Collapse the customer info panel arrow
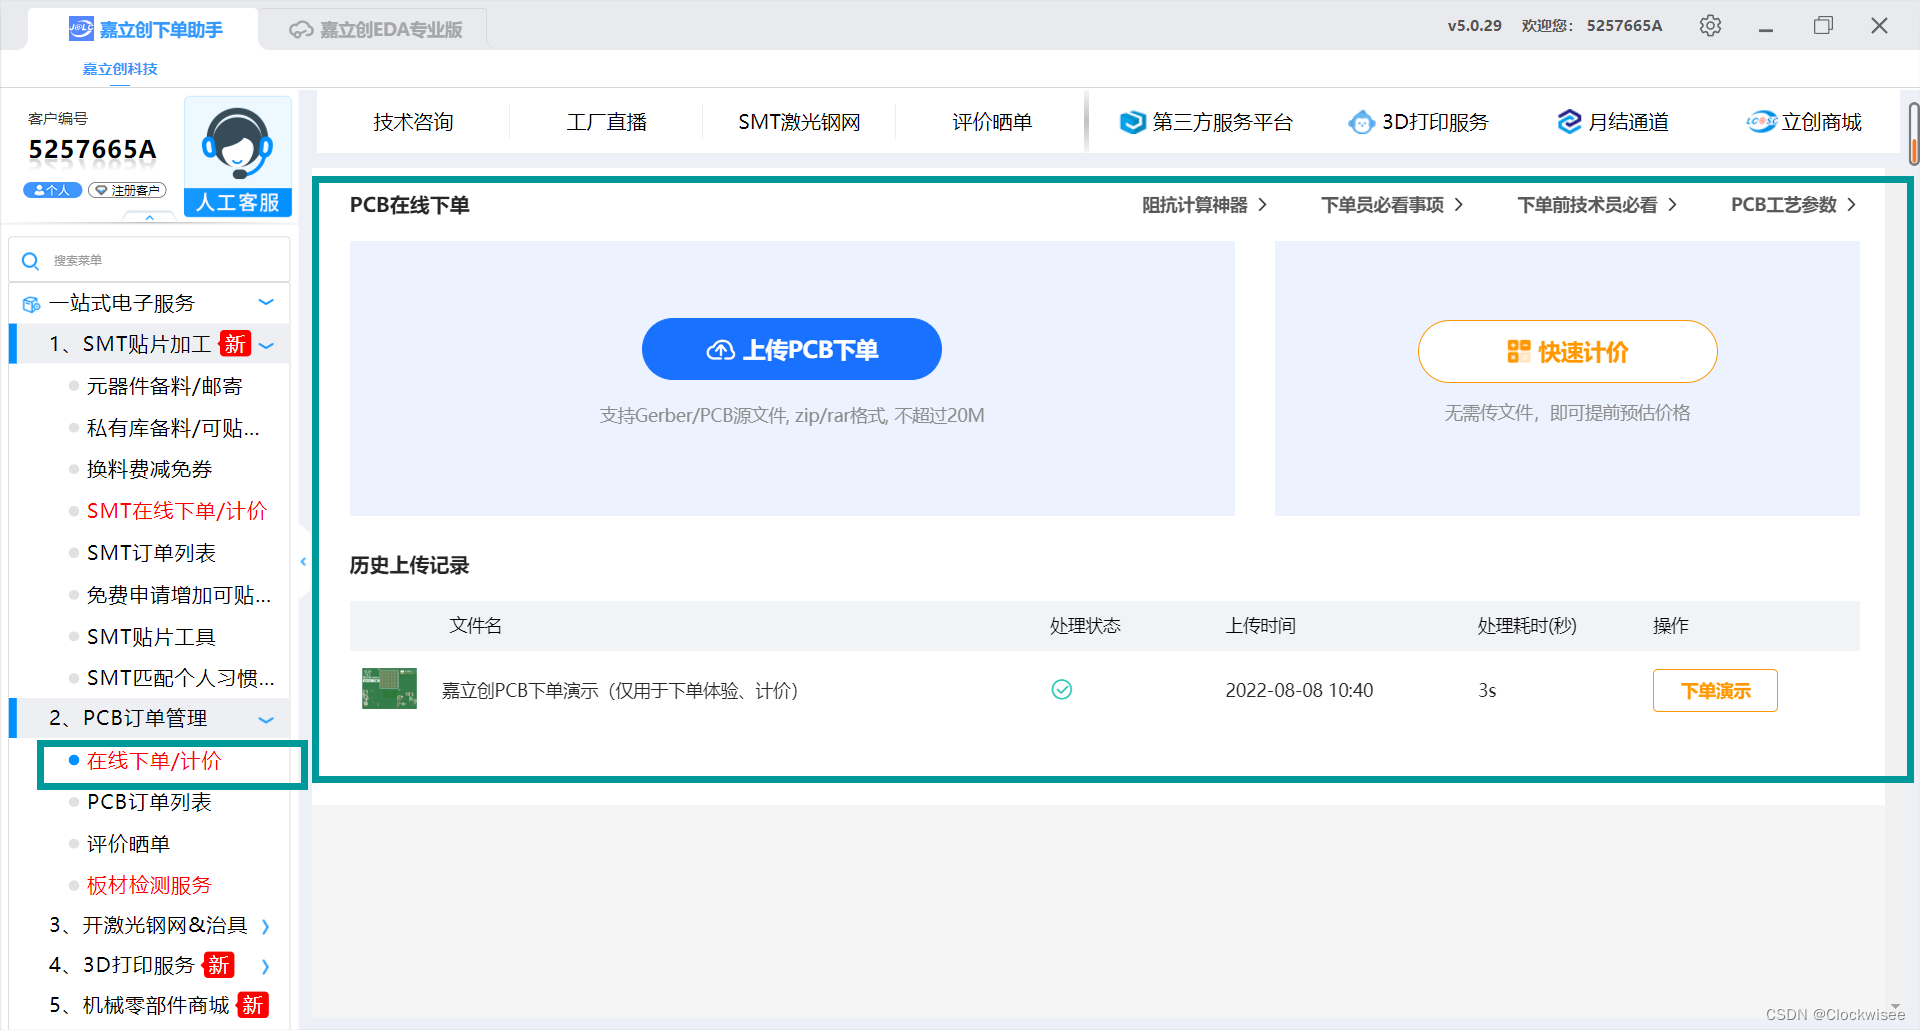This screenshot has height=1030, width=1920. [150, 217]
